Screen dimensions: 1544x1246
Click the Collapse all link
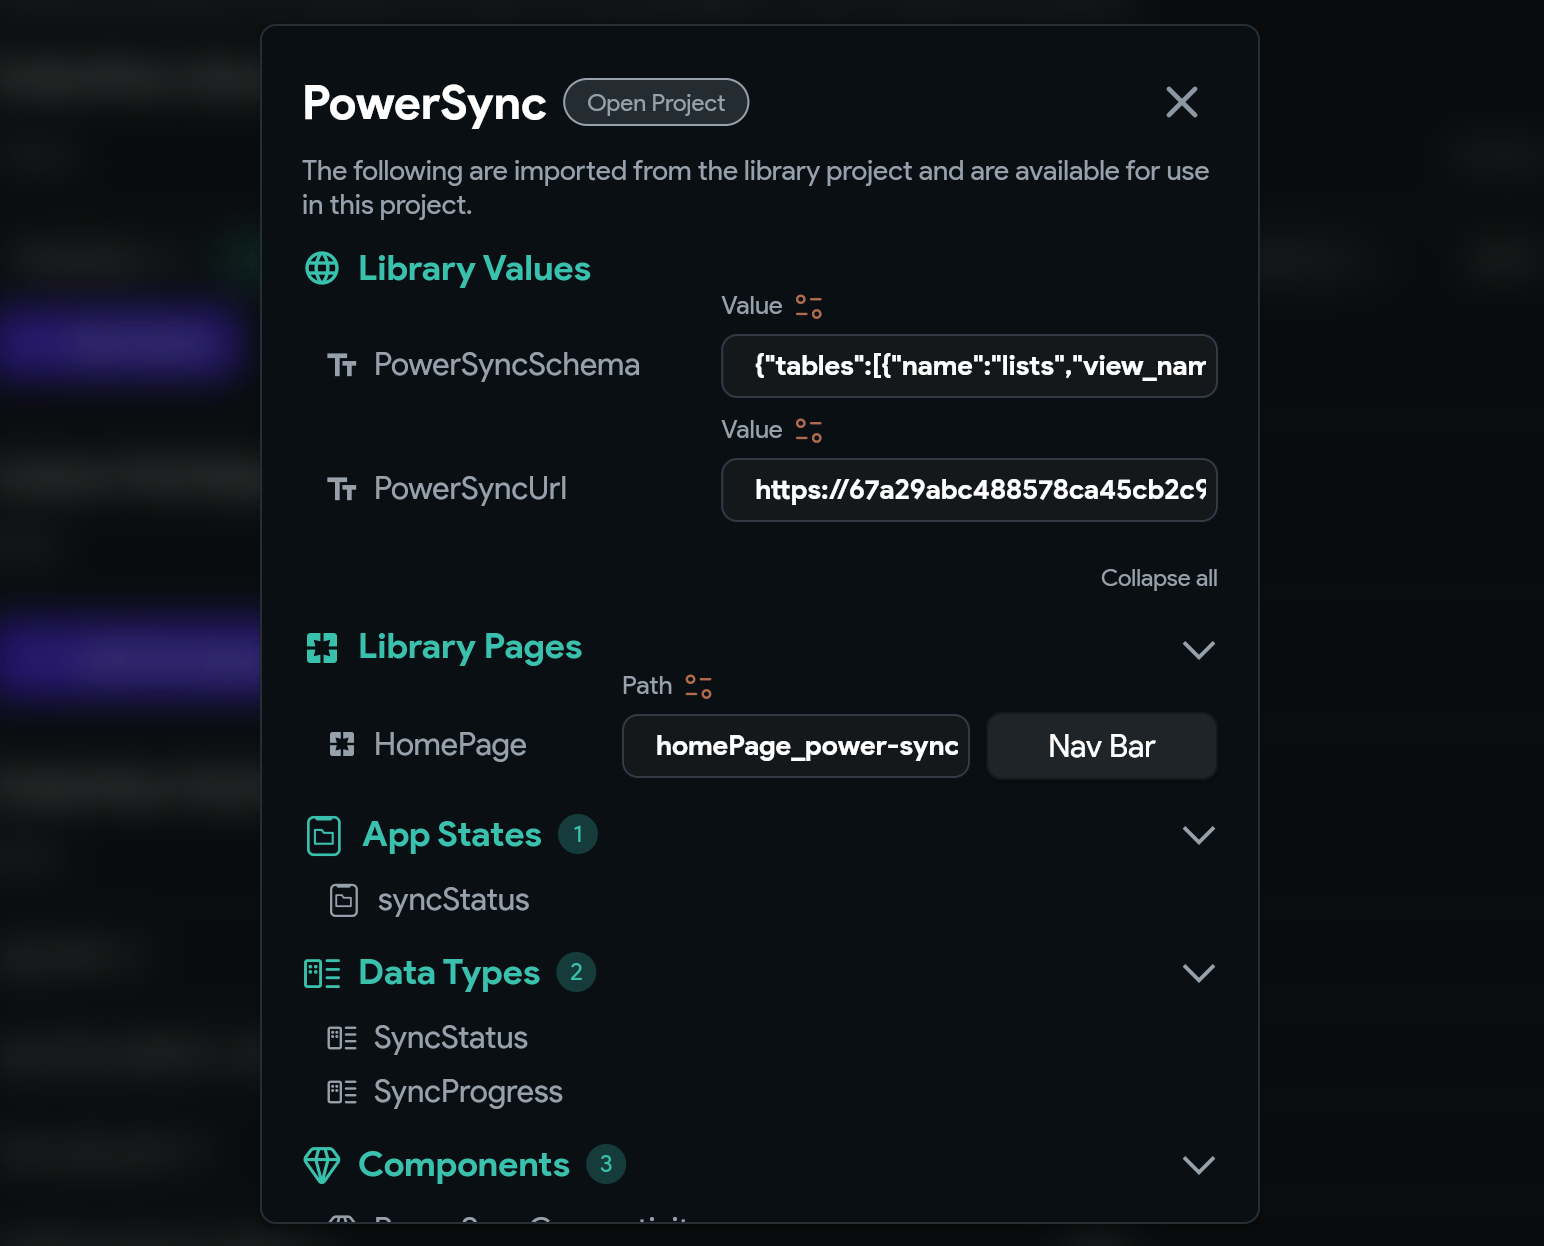coord(1159,578)
